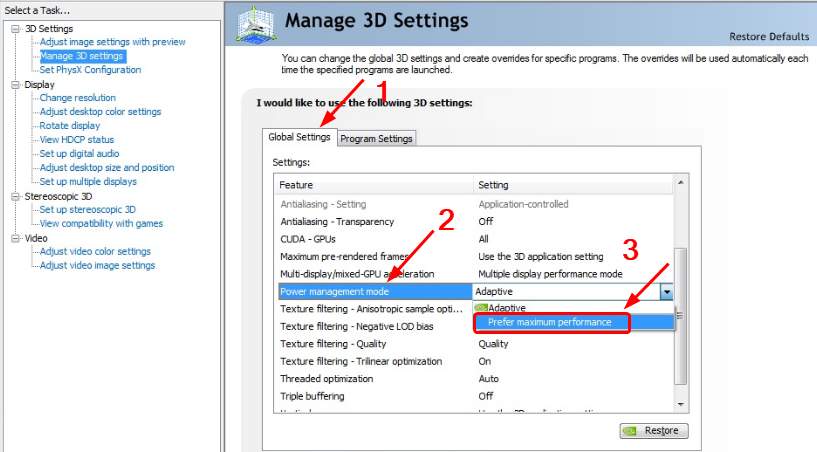Switch to the Program Settings tab

[376, 139]
